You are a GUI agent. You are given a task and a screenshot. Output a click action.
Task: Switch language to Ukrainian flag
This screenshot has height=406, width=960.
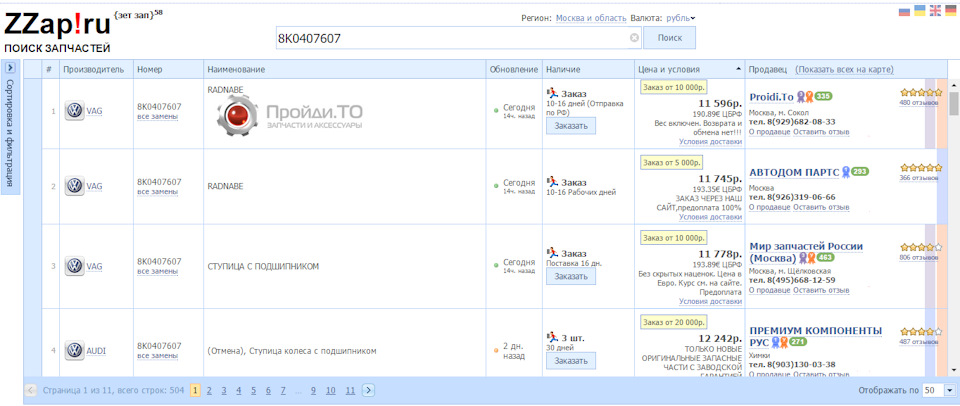click(x=920, y=10)
